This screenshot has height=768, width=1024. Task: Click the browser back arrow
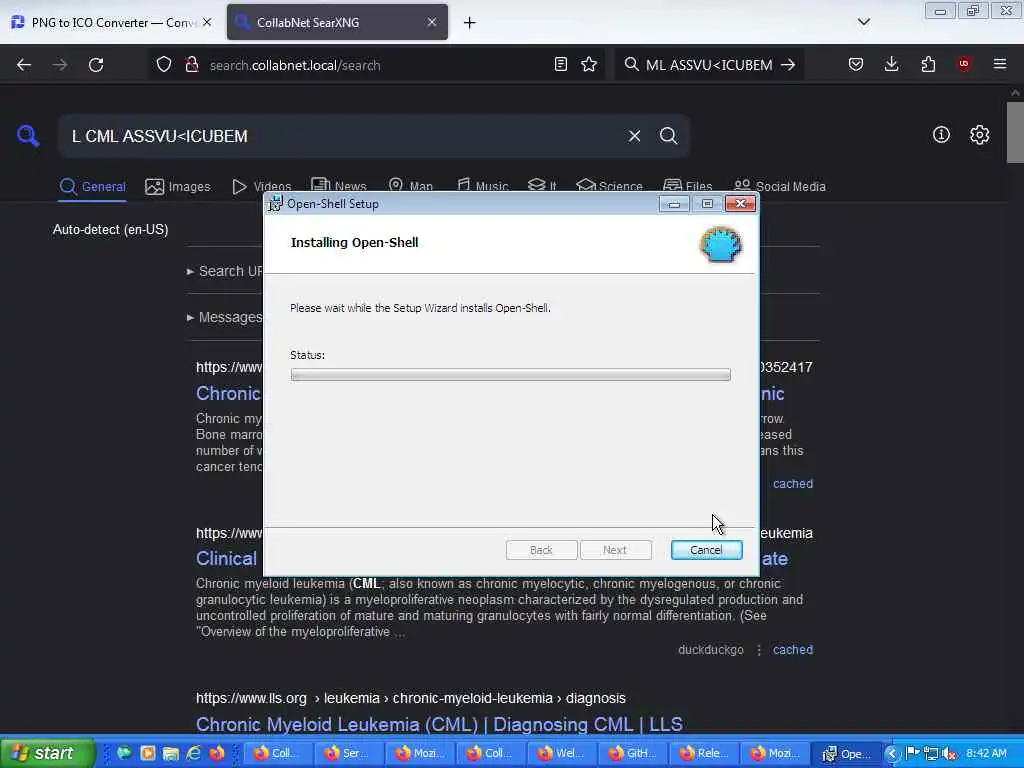point(24,65)
